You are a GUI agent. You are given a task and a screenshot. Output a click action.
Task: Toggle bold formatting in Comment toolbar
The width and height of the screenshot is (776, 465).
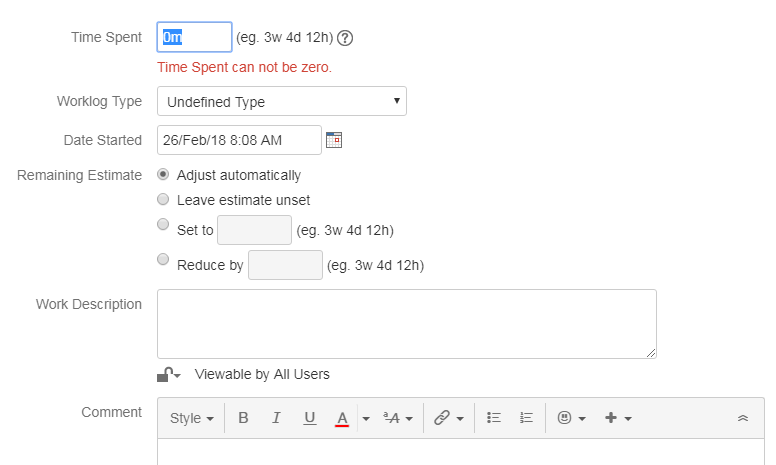tap(243, 418)
